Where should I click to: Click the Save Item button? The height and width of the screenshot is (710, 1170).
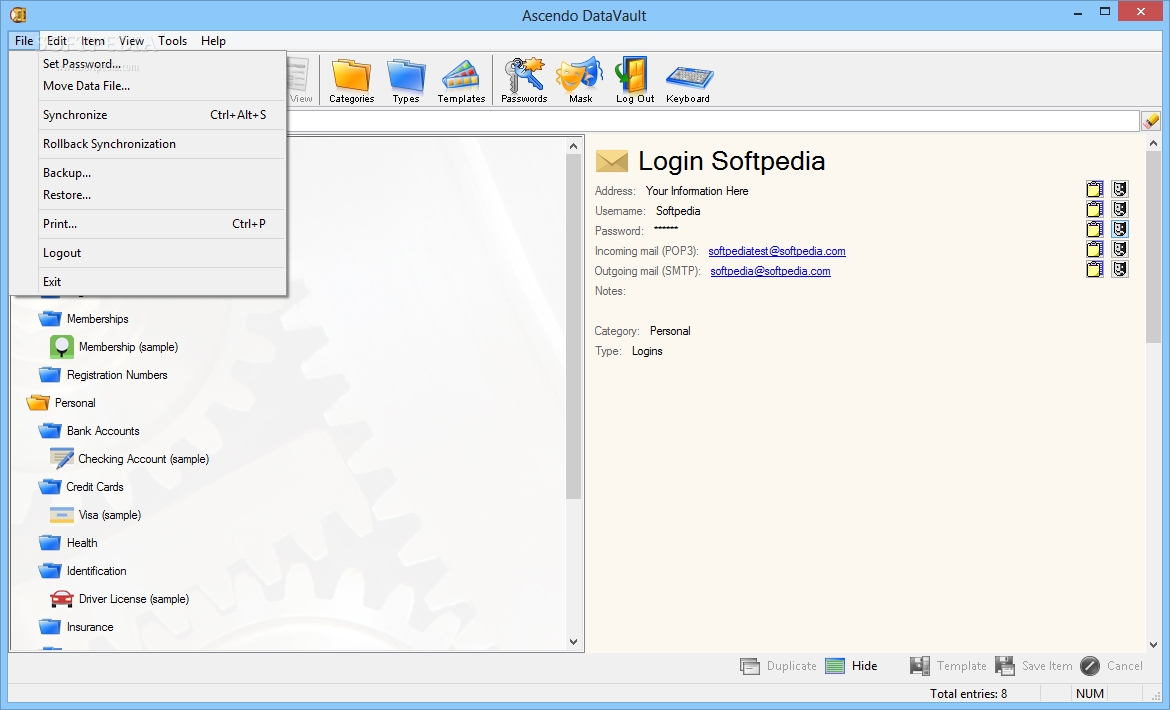tap(1033, 666)
